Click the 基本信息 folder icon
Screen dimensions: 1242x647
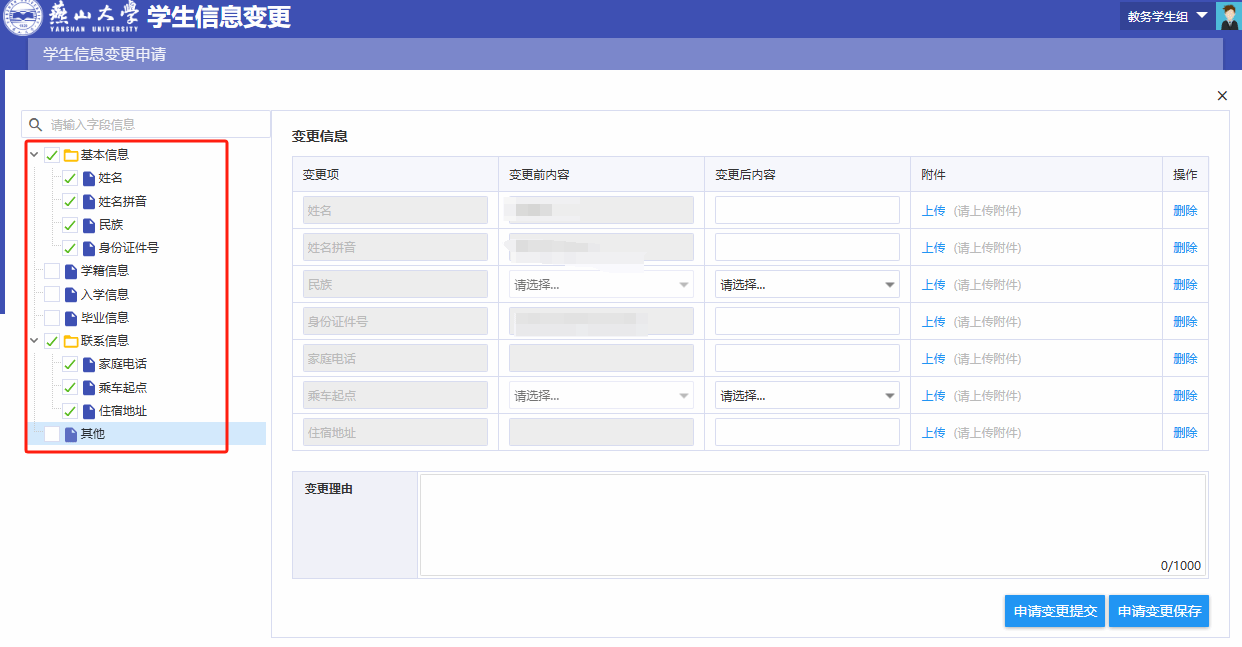[x=71, y=155]
